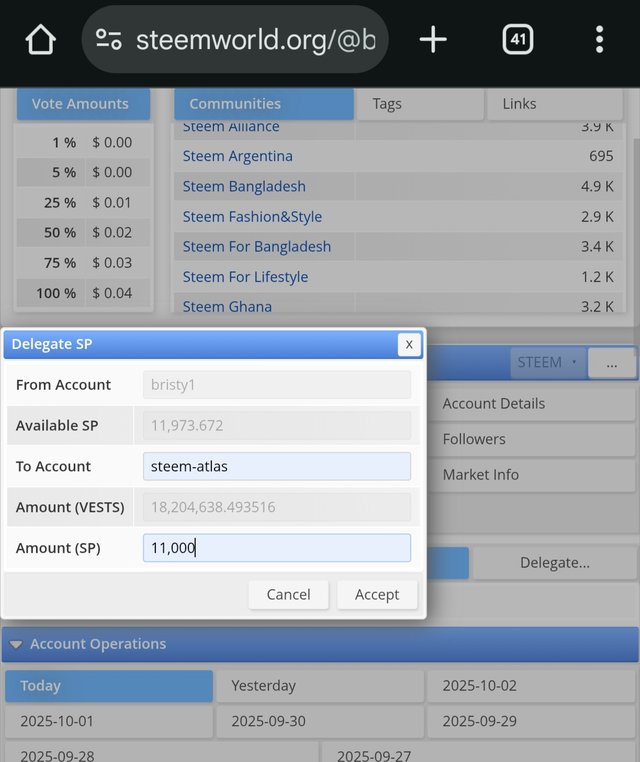Screen dimensions: 640x762
Task: Cancel the SP delegation
Action: coord(289,595)
